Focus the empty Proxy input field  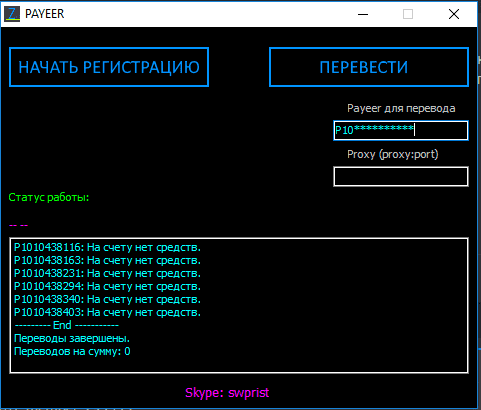401,176
